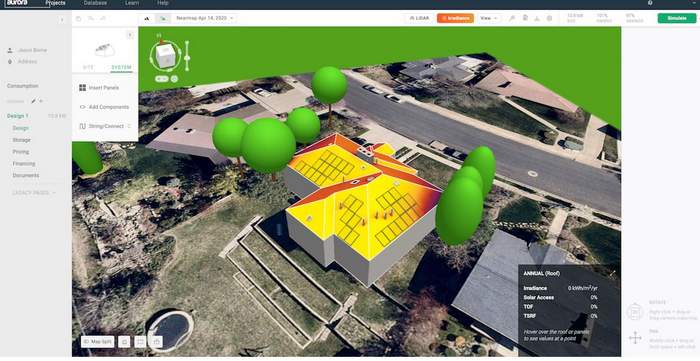
Task: Click the vertical zoom slider handle beside the cube
Action: click(187, 58)
